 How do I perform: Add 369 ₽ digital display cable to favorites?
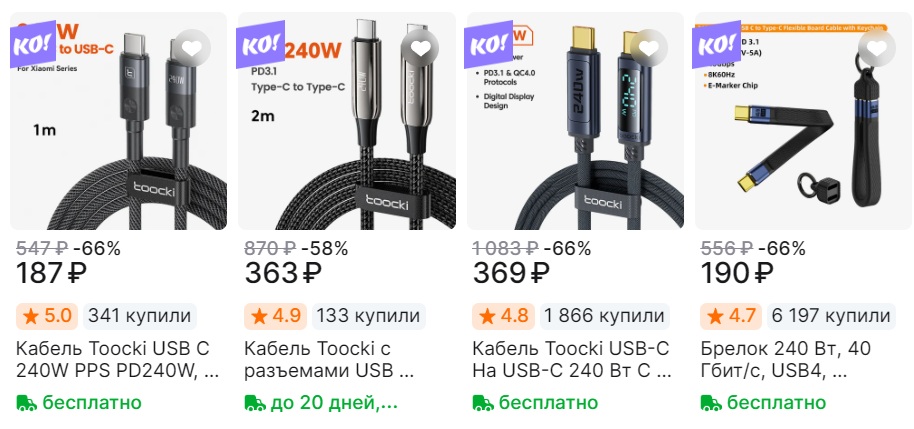[x=648, y=48]
